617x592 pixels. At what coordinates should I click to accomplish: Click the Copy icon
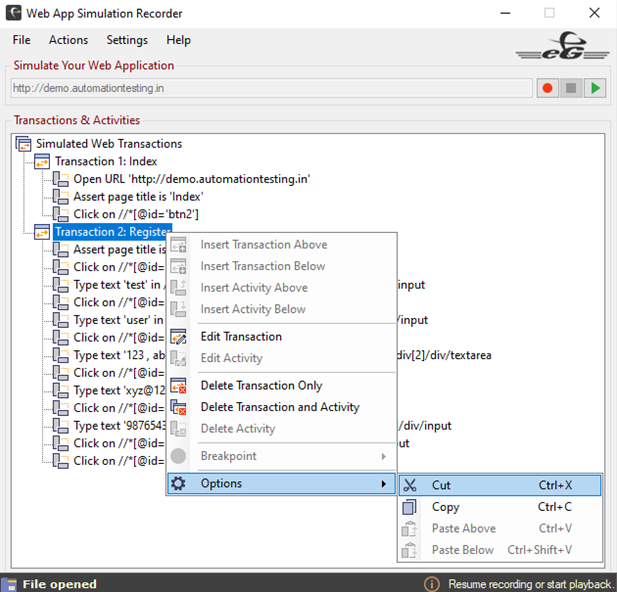tap(410, 507)
